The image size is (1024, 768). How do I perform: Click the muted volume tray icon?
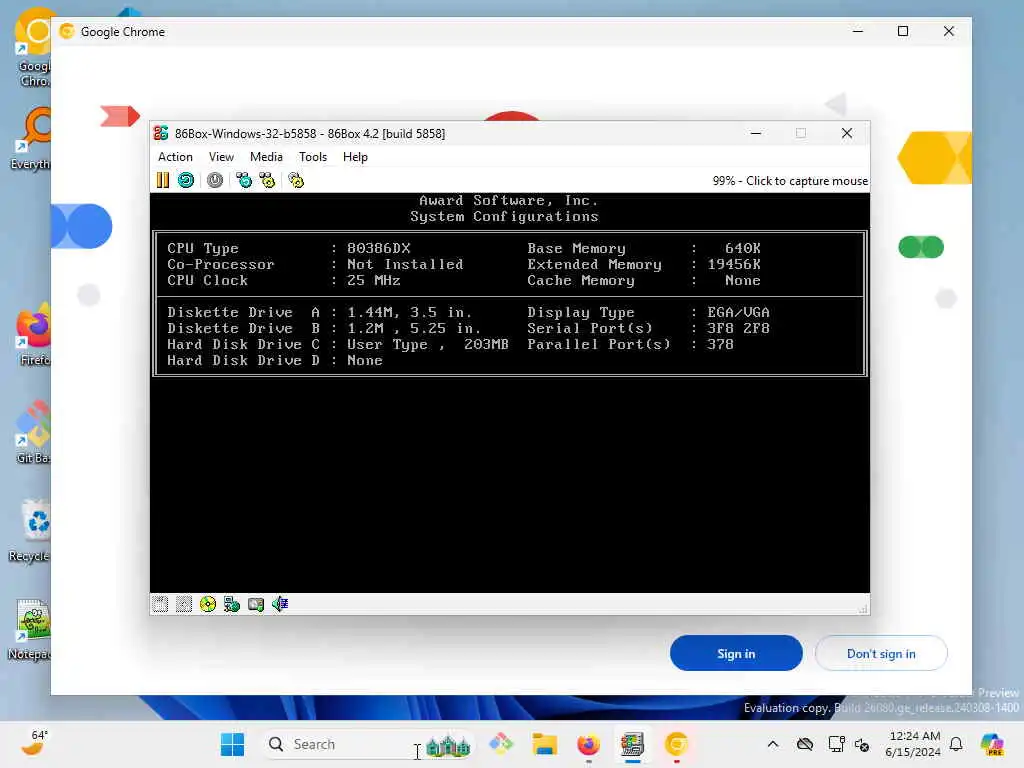pyautogui.click(x=862, y=744)
